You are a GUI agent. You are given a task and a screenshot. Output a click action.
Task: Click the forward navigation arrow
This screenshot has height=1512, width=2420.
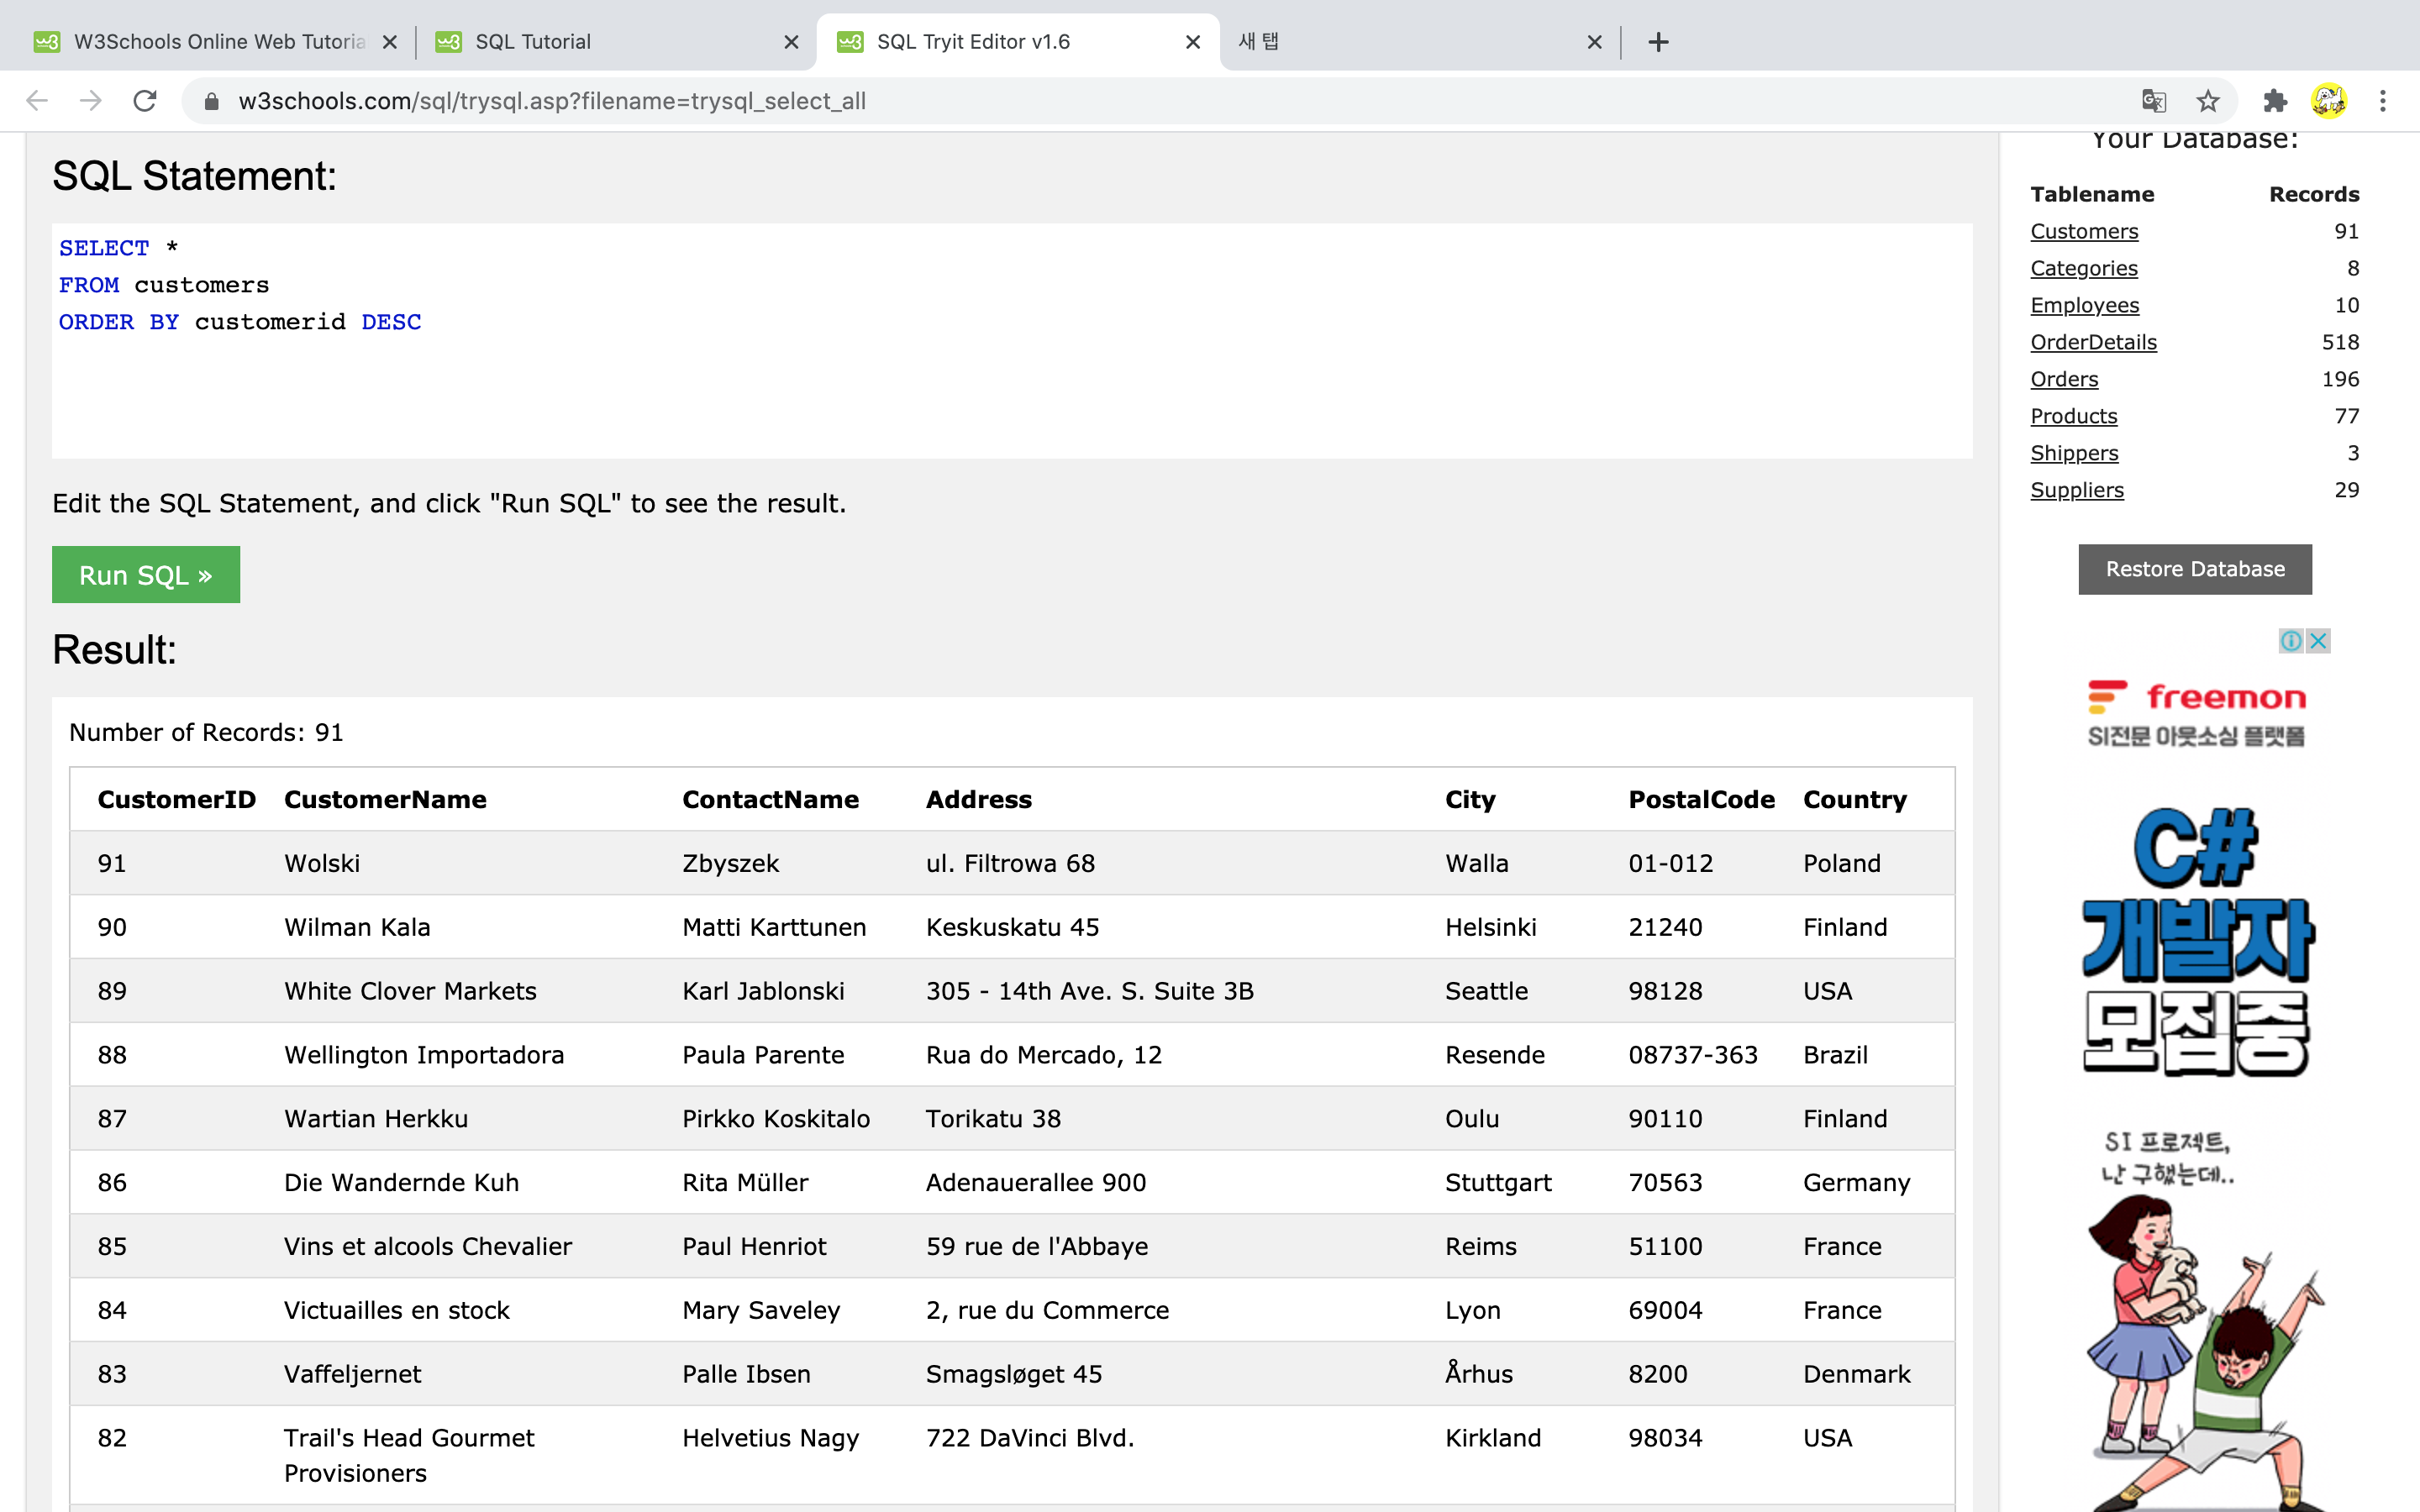(91, 101)
